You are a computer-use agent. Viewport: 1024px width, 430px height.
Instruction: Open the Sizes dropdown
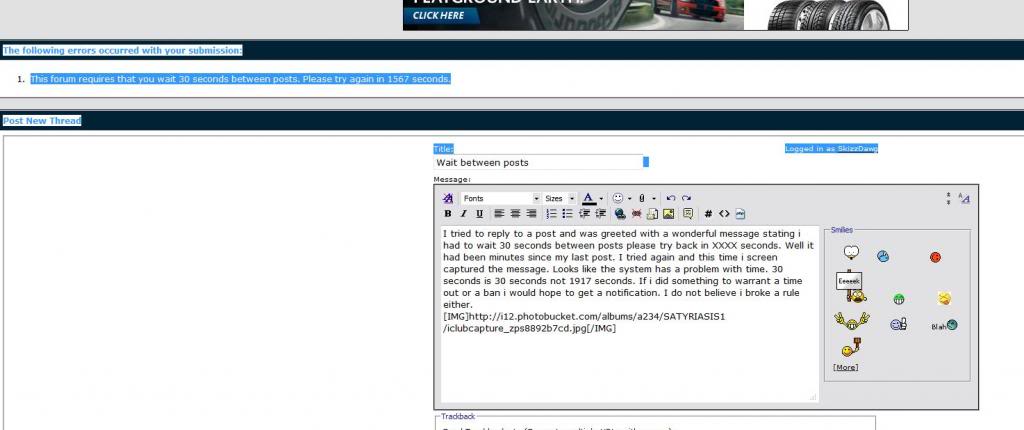[560, 198]
